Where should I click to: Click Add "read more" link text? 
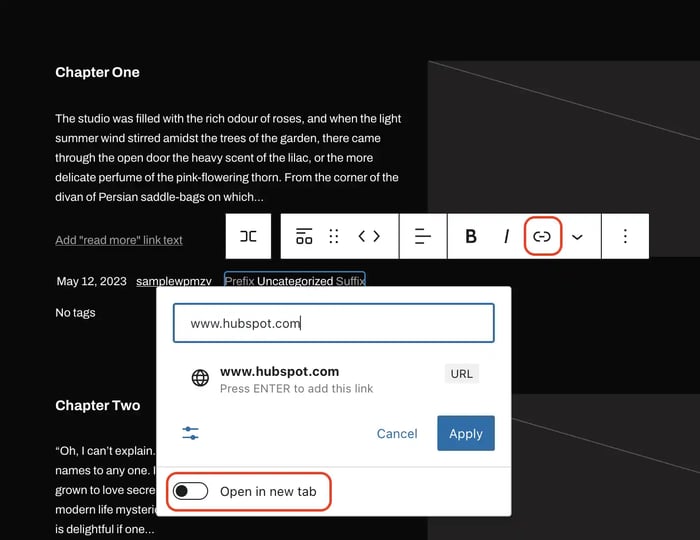point(119,240)
